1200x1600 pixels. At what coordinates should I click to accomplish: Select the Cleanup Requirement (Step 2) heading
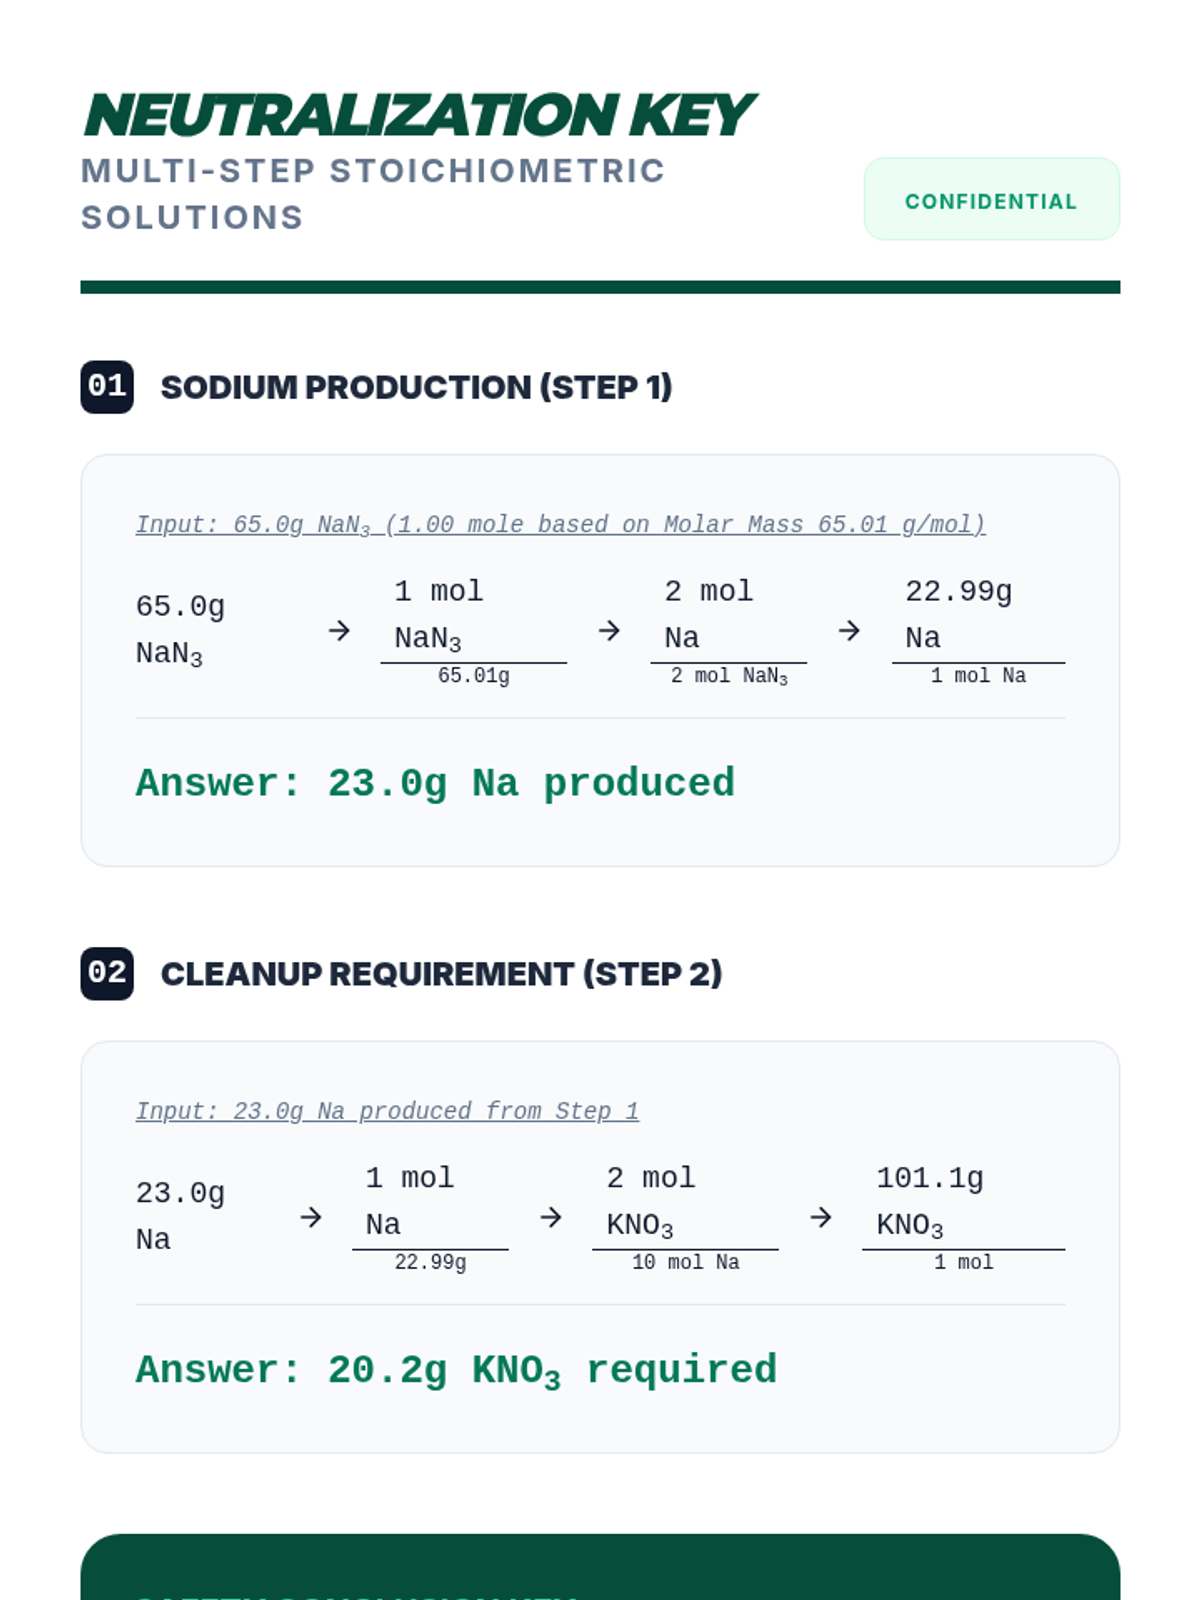coord(441,973)
